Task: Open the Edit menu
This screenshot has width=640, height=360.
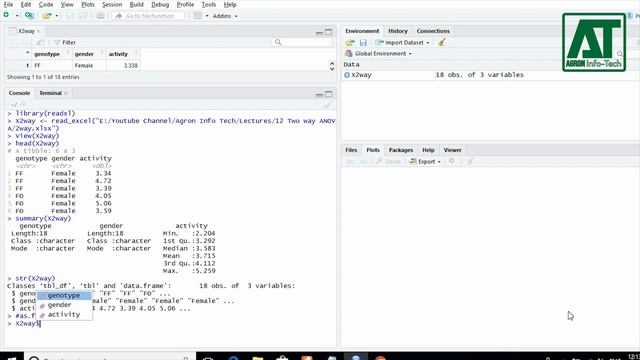Action: (26, 4)
